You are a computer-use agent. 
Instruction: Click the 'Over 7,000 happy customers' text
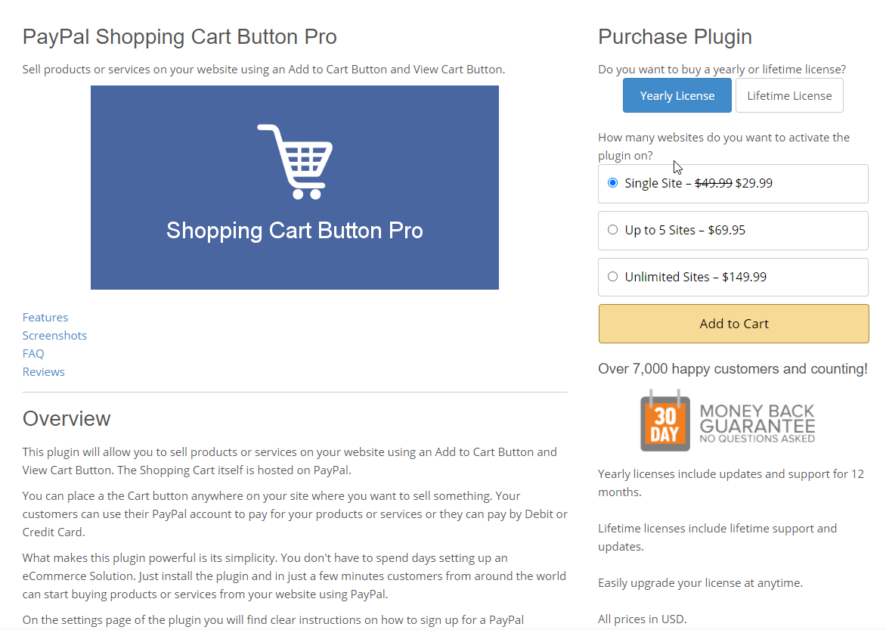click(733, 368)
